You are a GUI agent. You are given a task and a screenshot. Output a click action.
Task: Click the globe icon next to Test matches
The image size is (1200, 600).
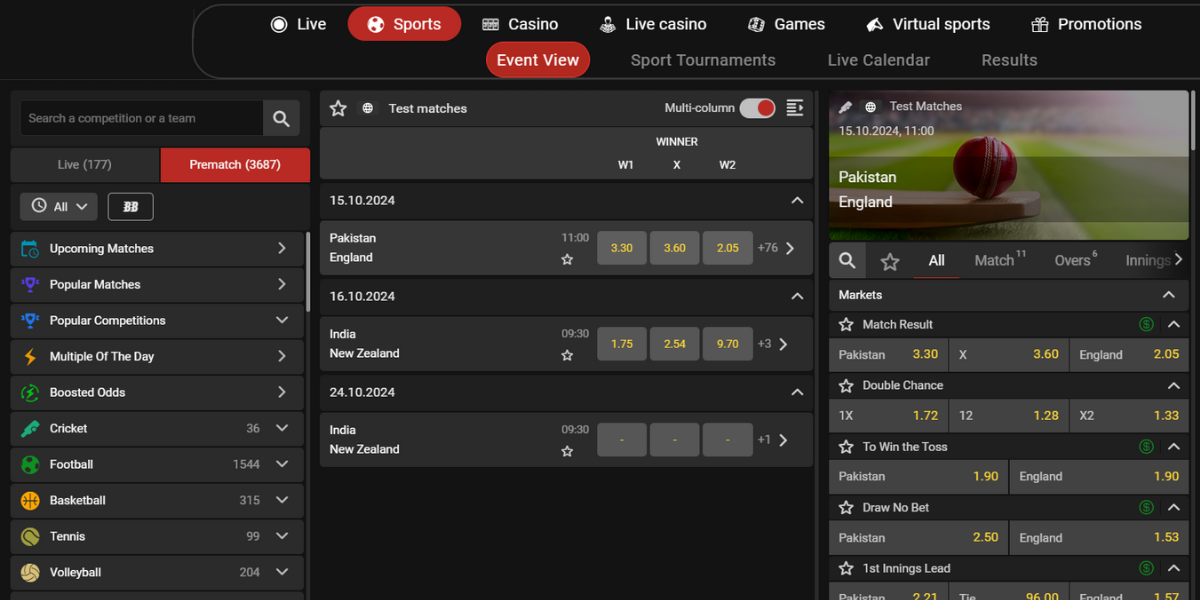(366, 108)
